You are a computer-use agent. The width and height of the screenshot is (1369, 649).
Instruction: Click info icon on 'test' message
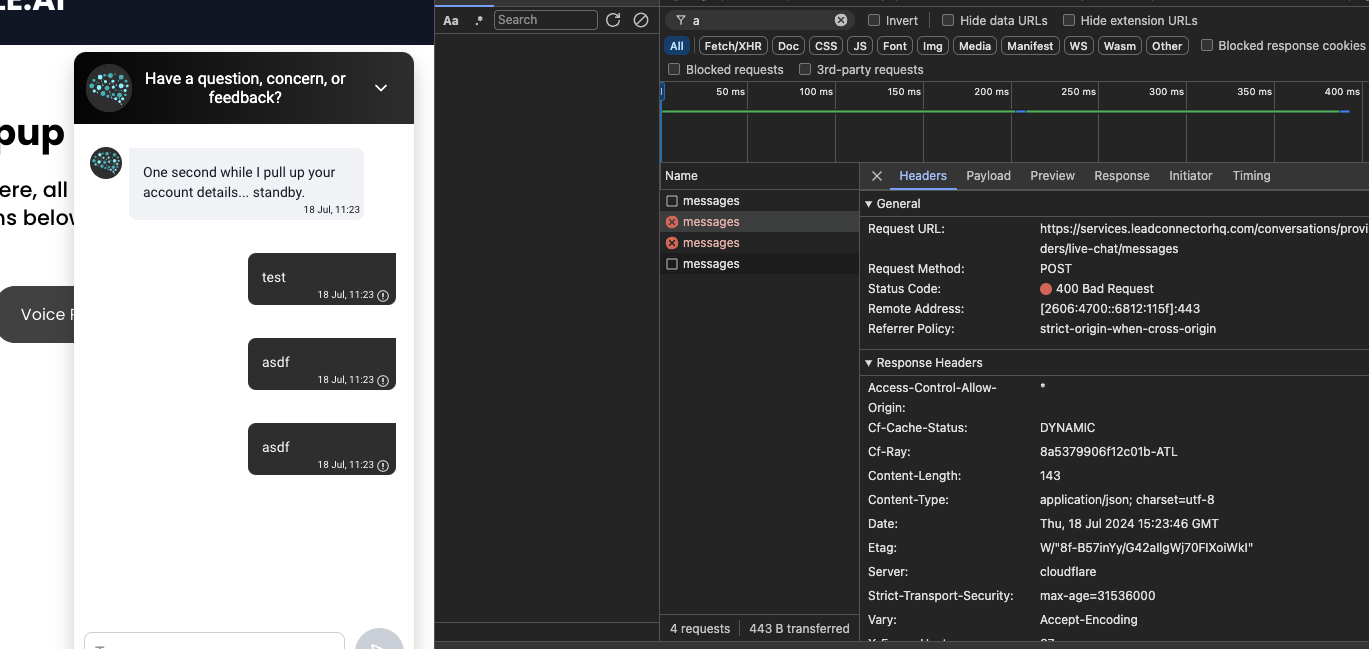click(x=383, y=296)
